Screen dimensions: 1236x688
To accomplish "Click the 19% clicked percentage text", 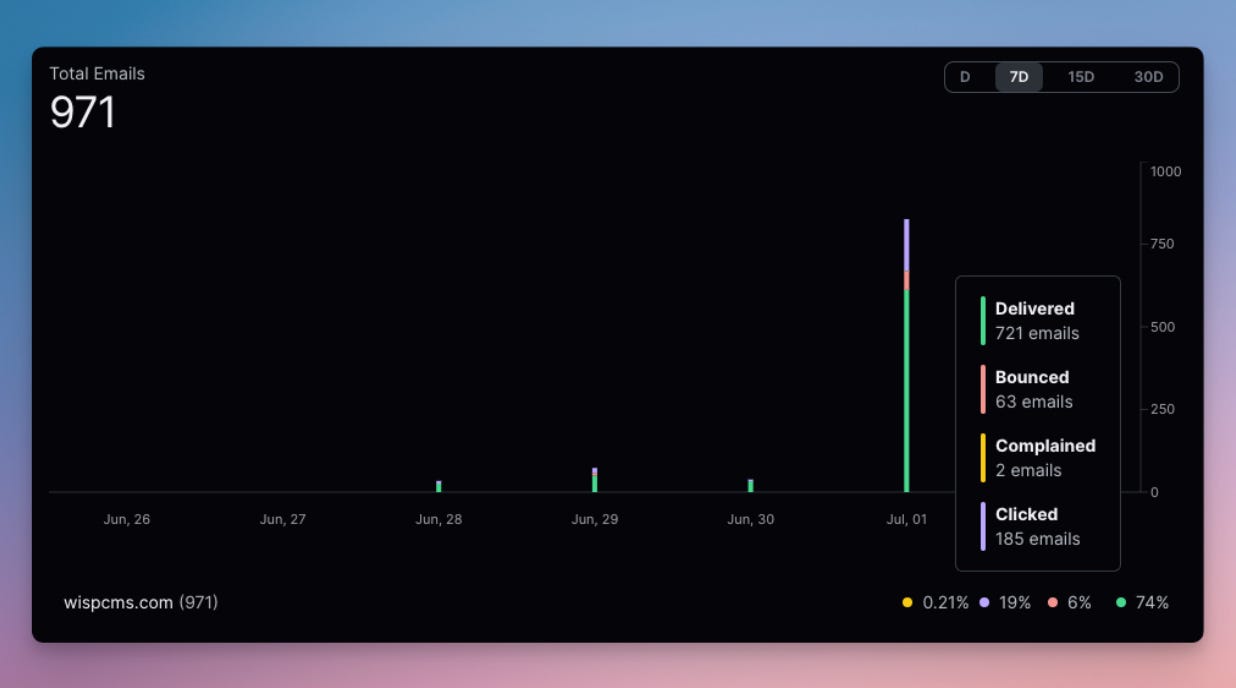I will point(1015,603).
